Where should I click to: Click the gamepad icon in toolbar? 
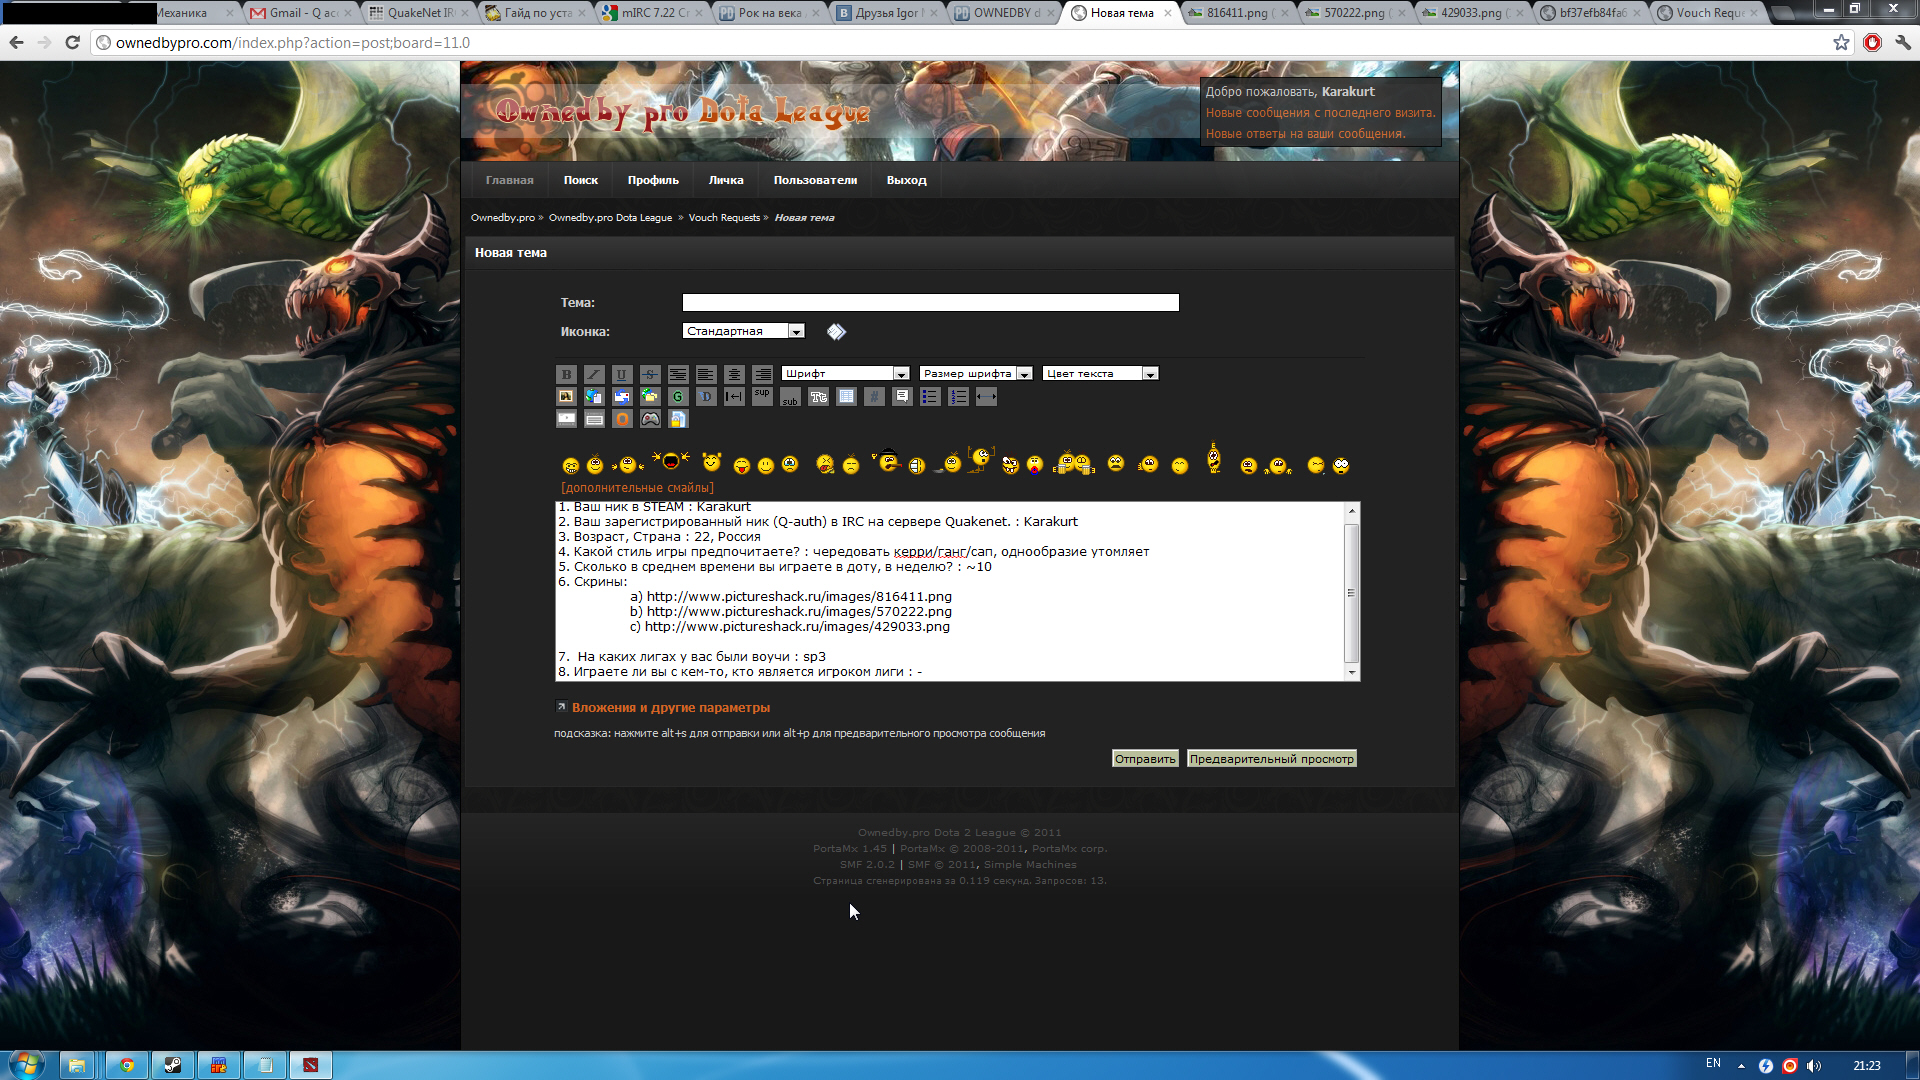[650, 419]
